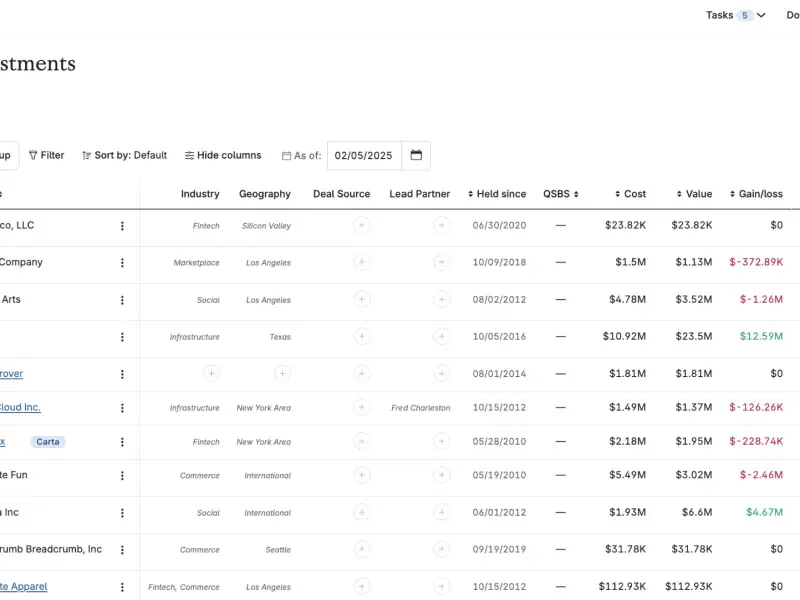This screenshot has height=600, width=800.
Task: Click Seattle geography cell
Action: pyautogui.click(x=278, y=549)
